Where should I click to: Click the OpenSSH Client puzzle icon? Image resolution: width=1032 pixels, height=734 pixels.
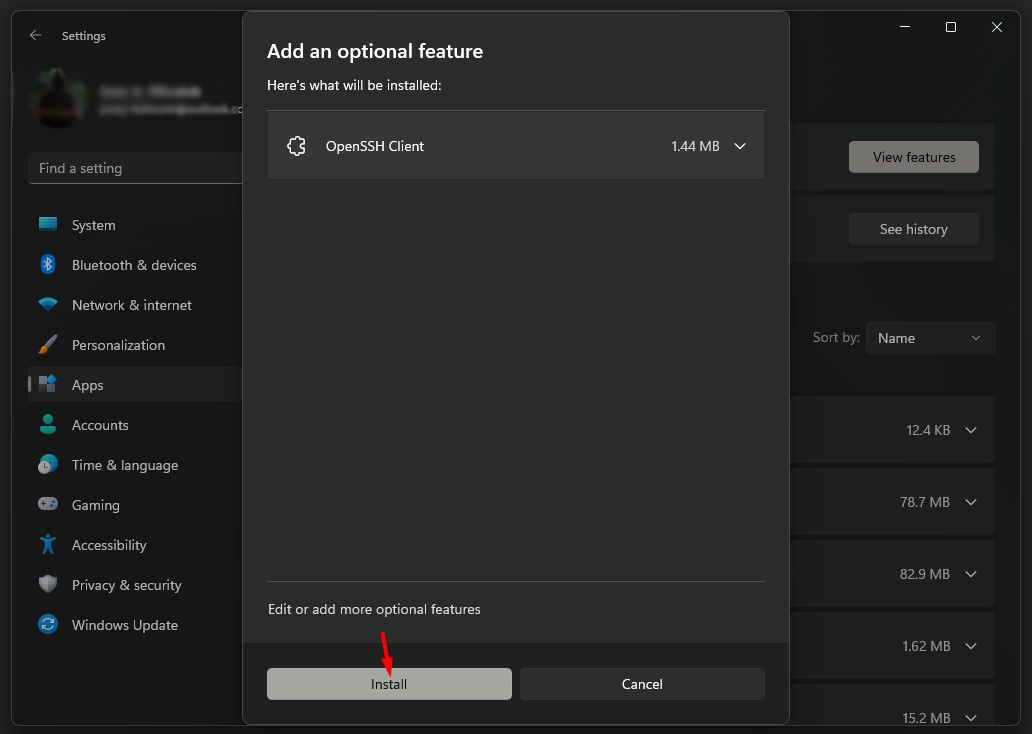click(x=296, y=146)
